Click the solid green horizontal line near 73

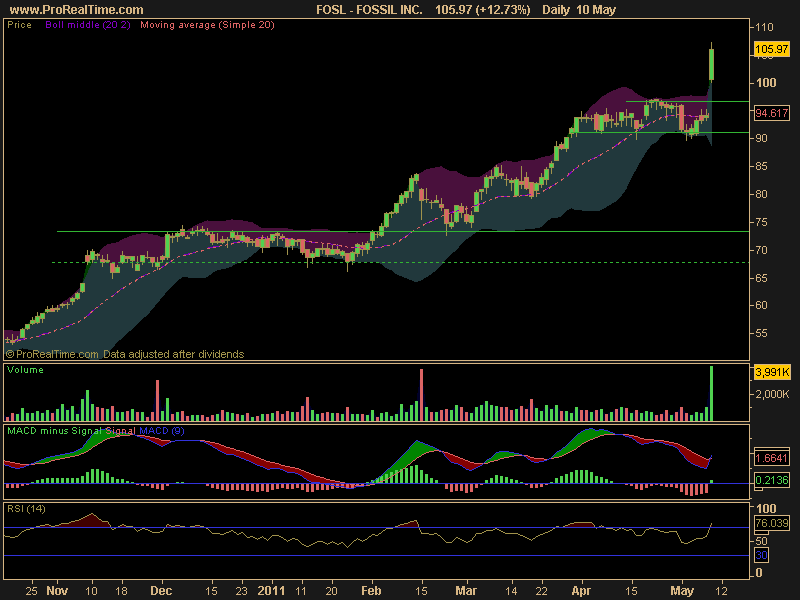click(403, 232)
